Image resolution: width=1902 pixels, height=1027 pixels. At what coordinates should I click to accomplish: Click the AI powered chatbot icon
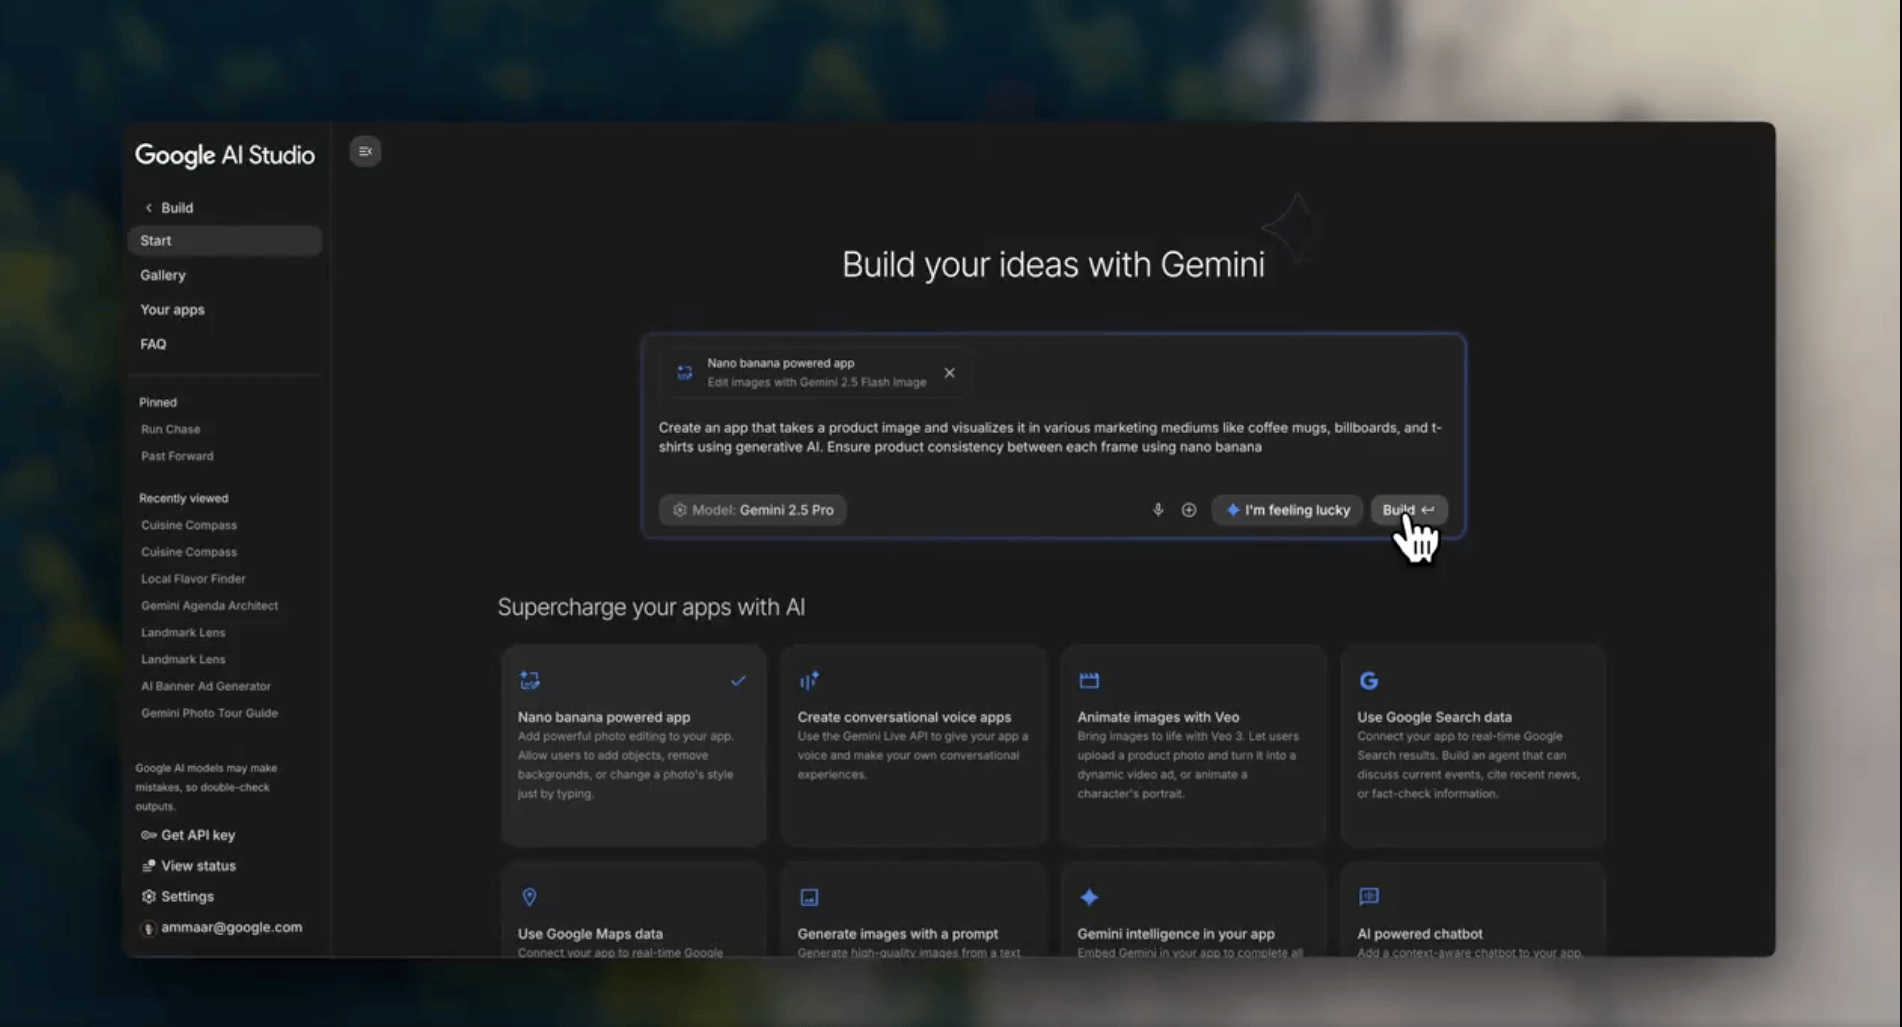pyautogui.click(x=1368, y=897)
